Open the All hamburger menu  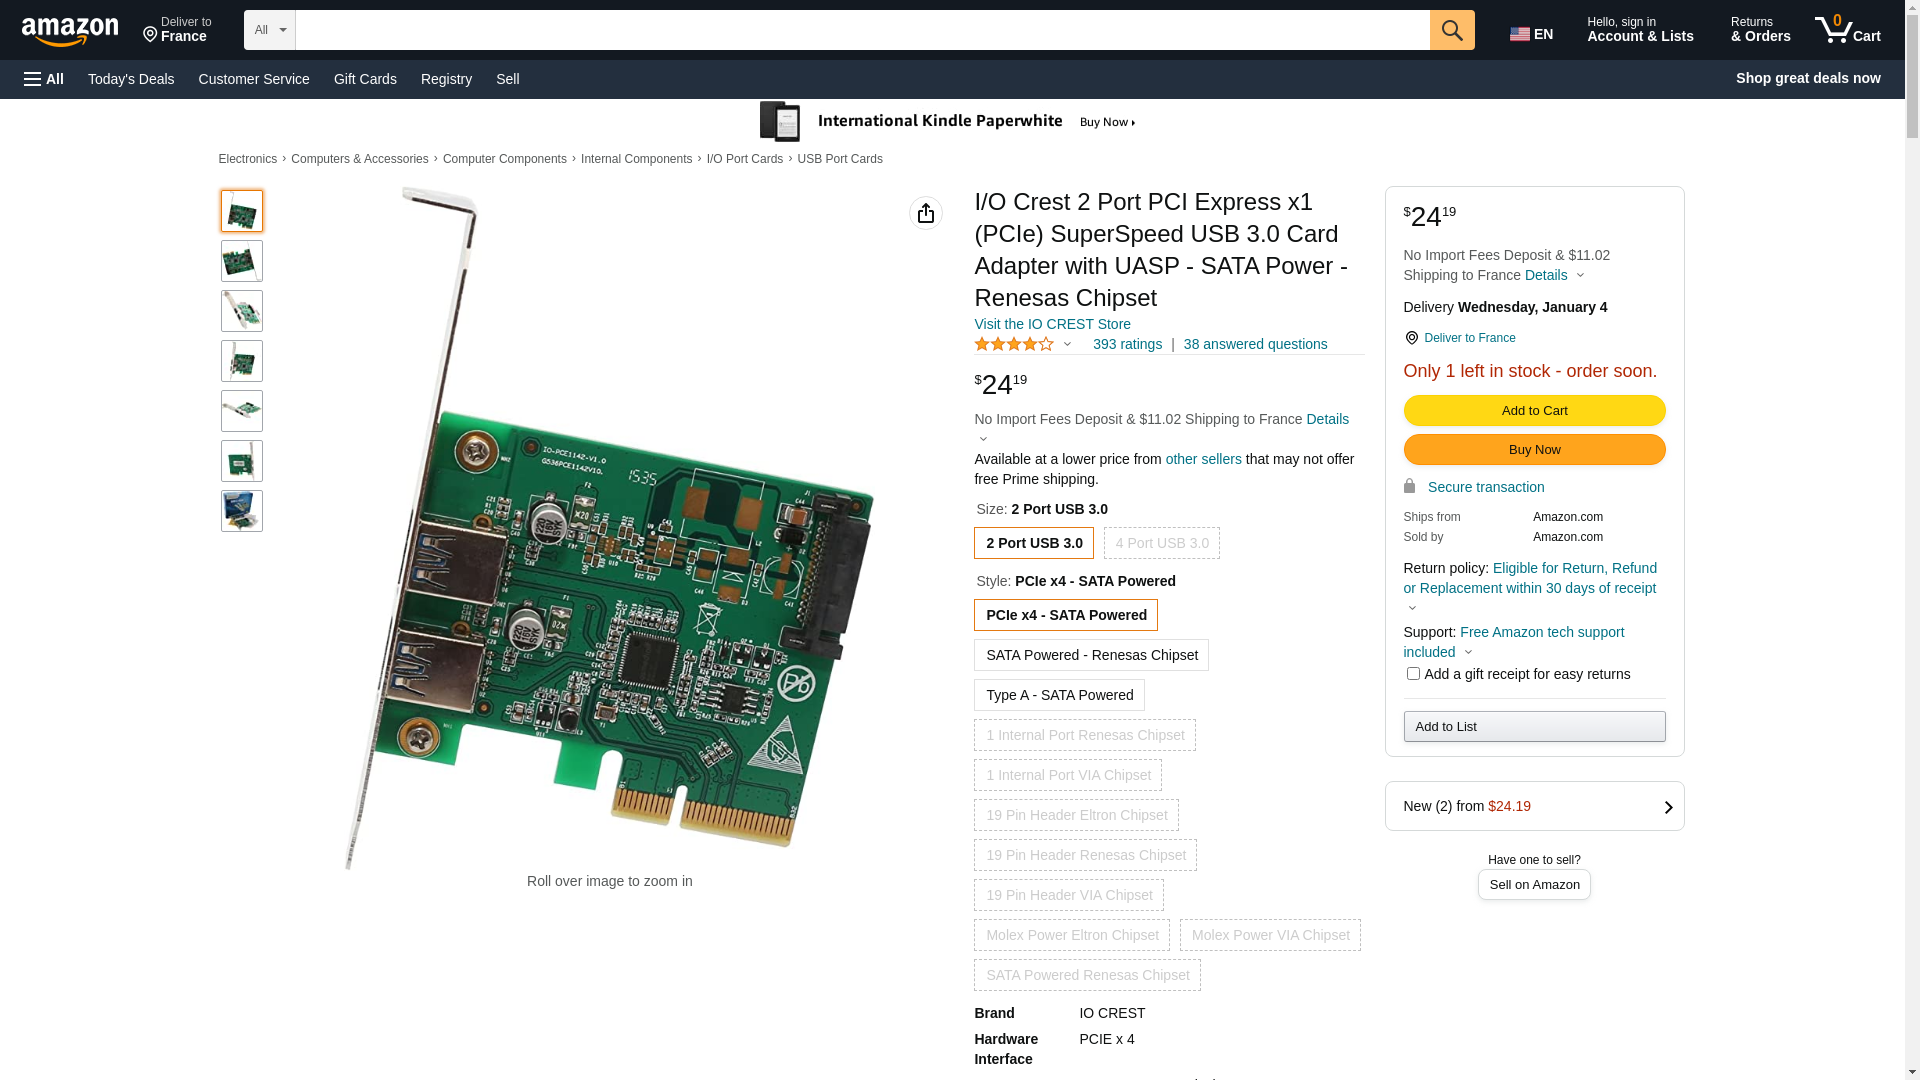(44, 79)
